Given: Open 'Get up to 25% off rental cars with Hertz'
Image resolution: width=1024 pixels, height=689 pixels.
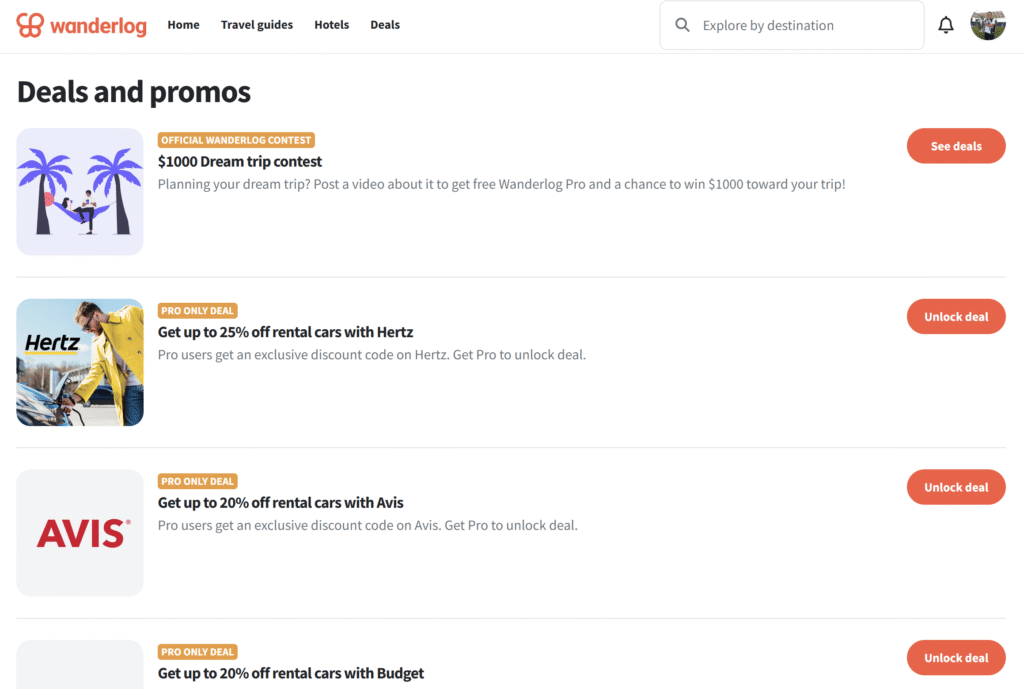Looking at the screenshot, I should (285, 332).
